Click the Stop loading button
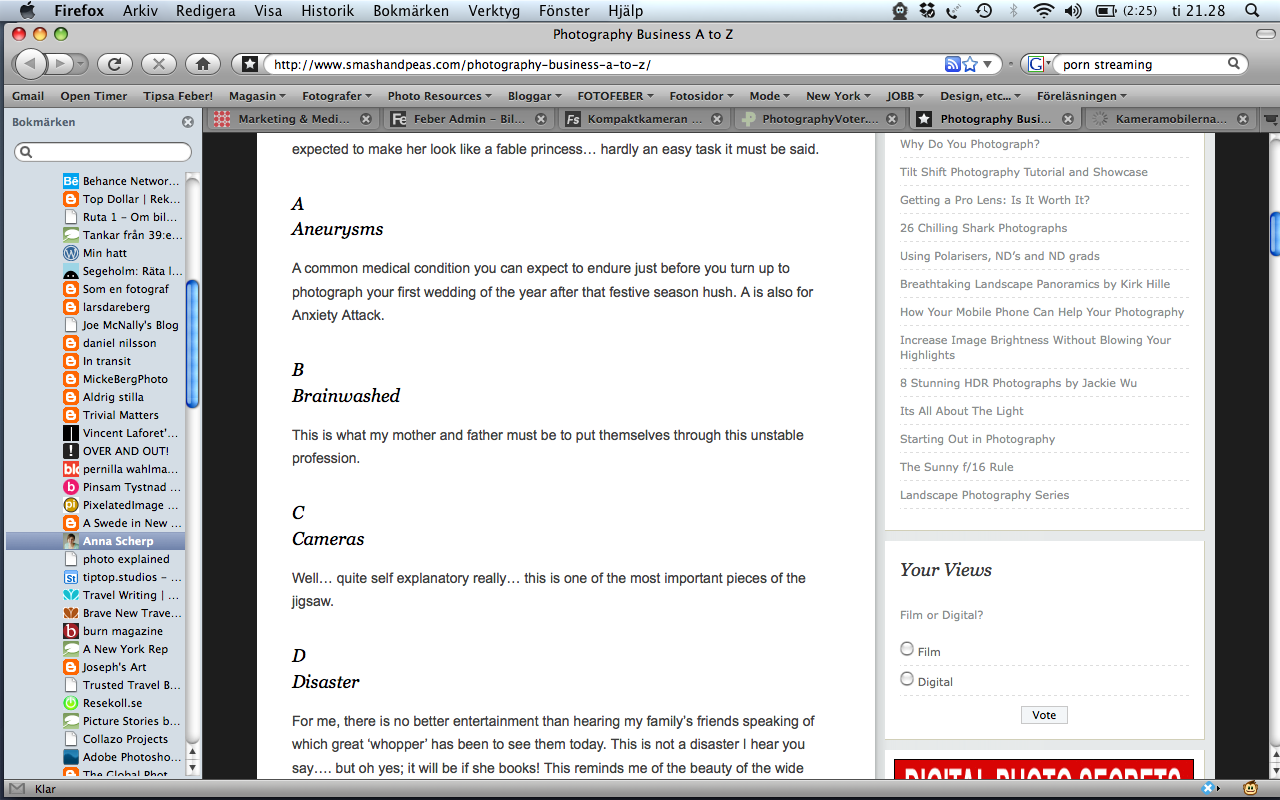This screenshot has height=800, width=1280. click(x=159, y=64)
